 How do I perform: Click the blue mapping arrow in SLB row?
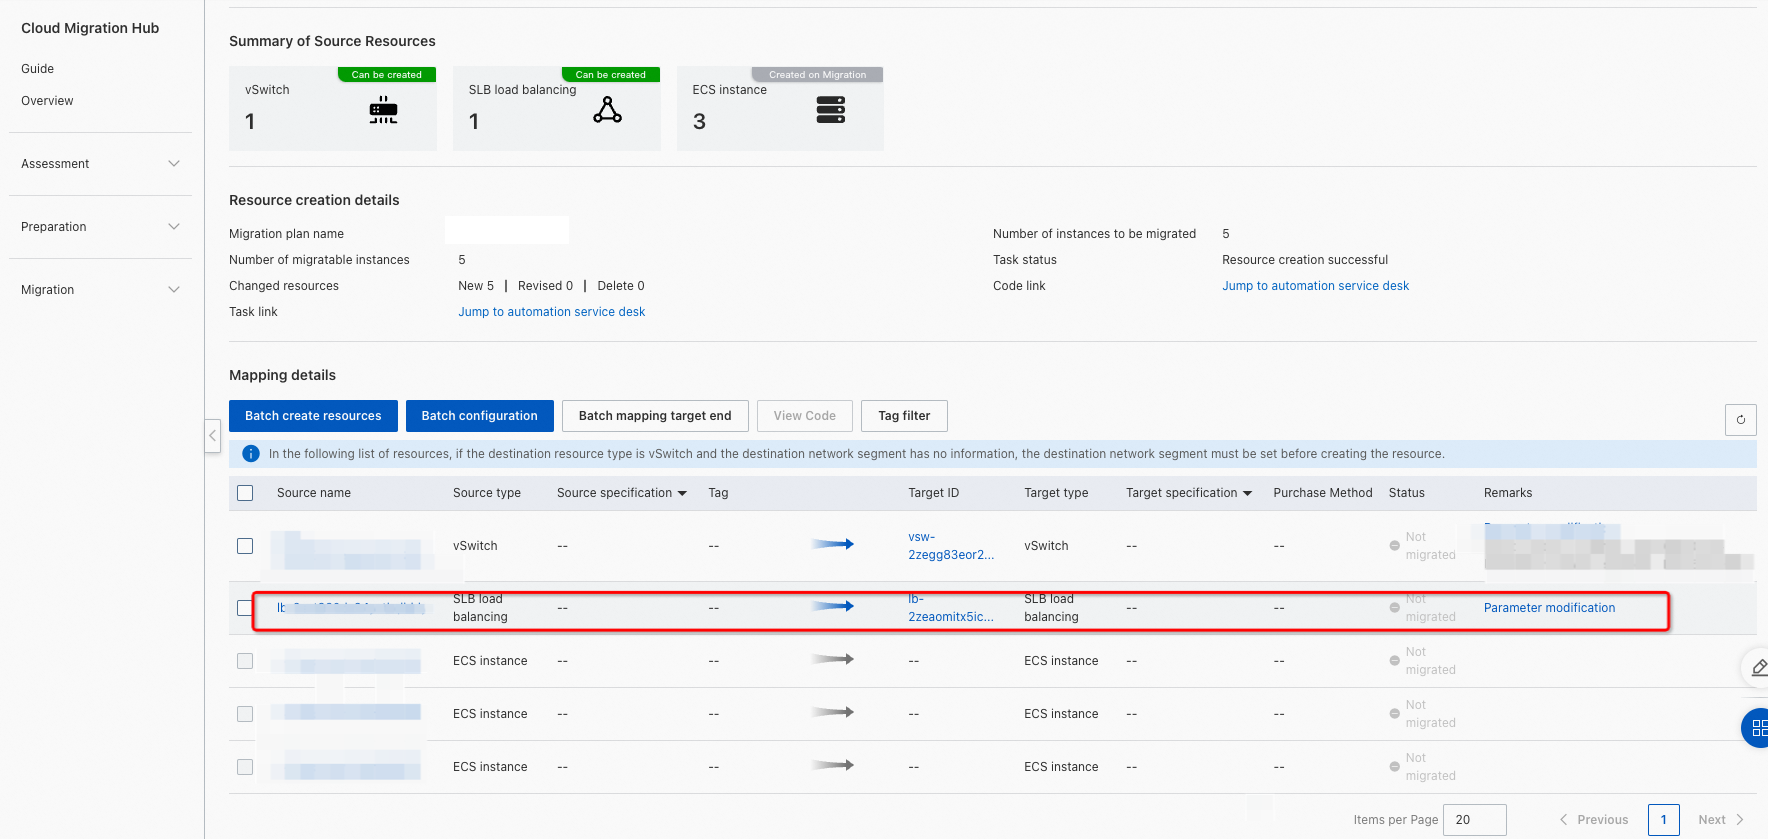(832, 606)
